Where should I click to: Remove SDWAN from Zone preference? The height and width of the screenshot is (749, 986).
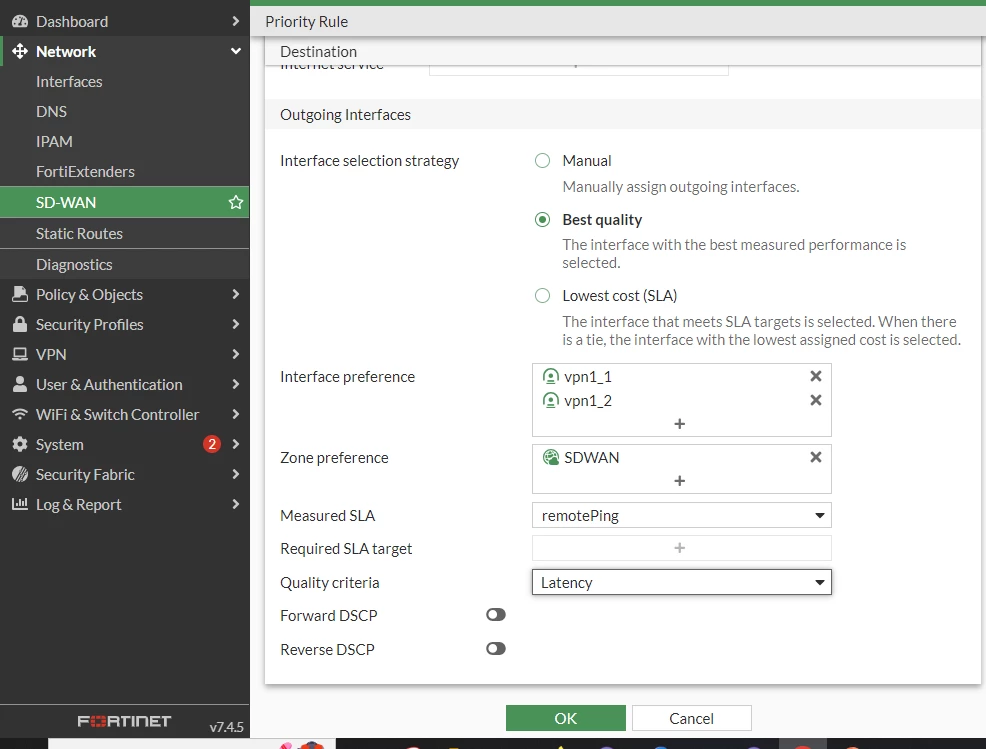[x=816, y=457]
